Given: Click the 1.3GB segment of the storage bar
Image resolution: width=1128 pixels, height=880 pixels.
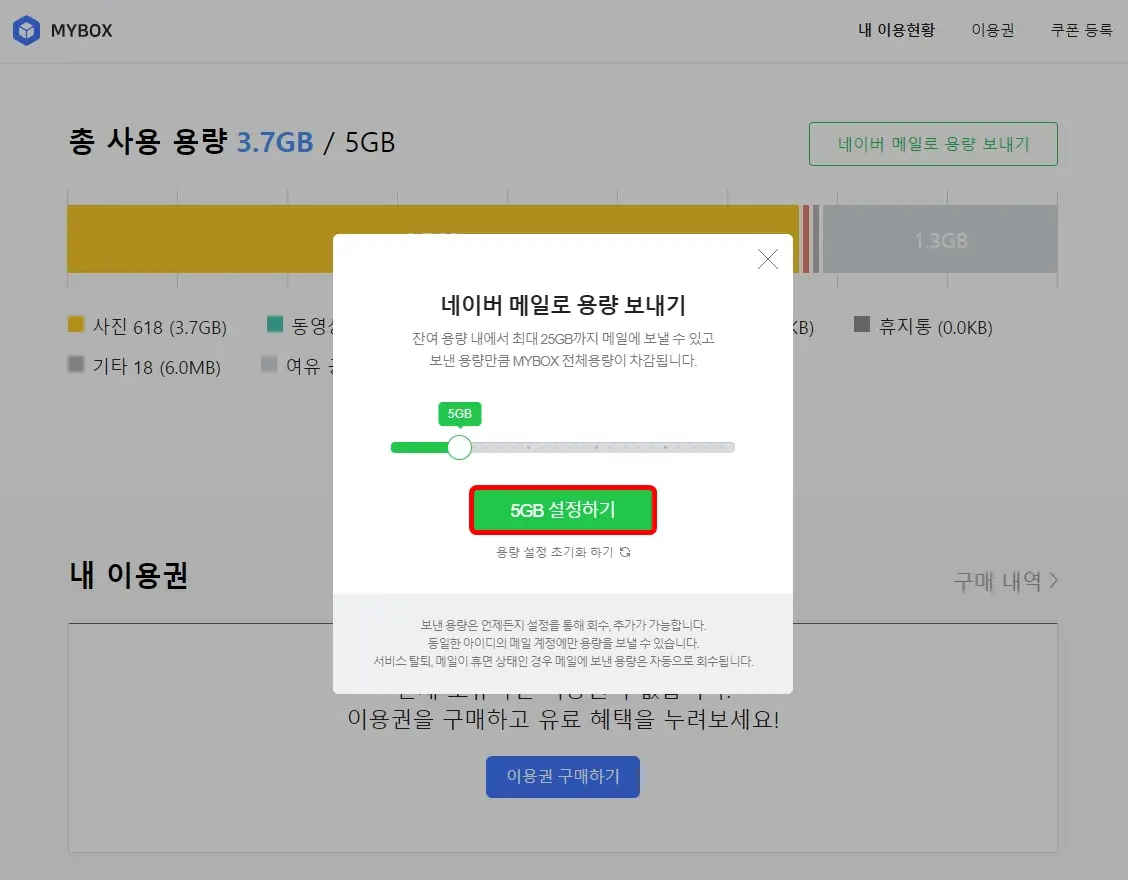Looking at the screenshot, I should pos(940,238).
